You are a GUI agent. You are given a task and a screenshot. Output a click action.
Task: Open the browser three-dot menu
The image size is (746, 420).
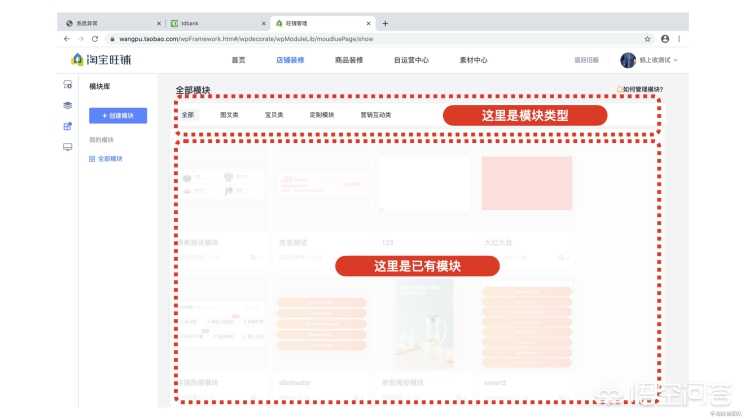point(679,39)
